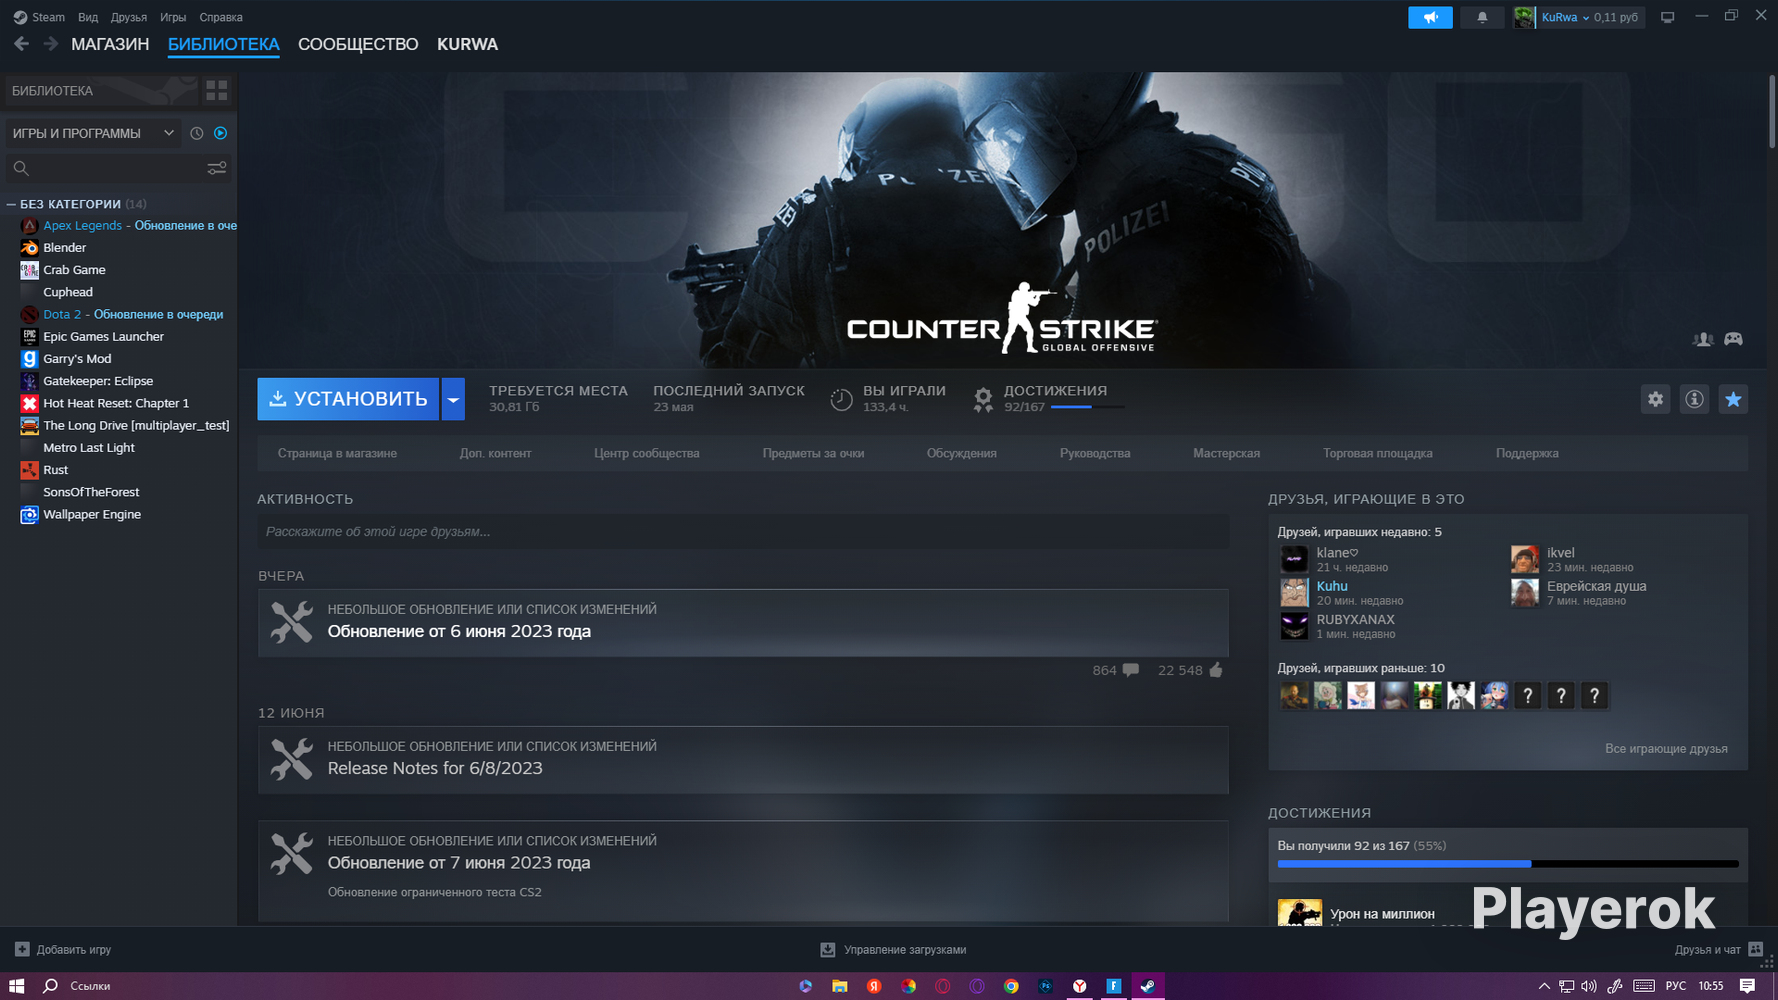Image resolution: width=1778 pixels, height=1000 pixels.
Task: Open the KURWA profile tab
Action: [467, 44]
